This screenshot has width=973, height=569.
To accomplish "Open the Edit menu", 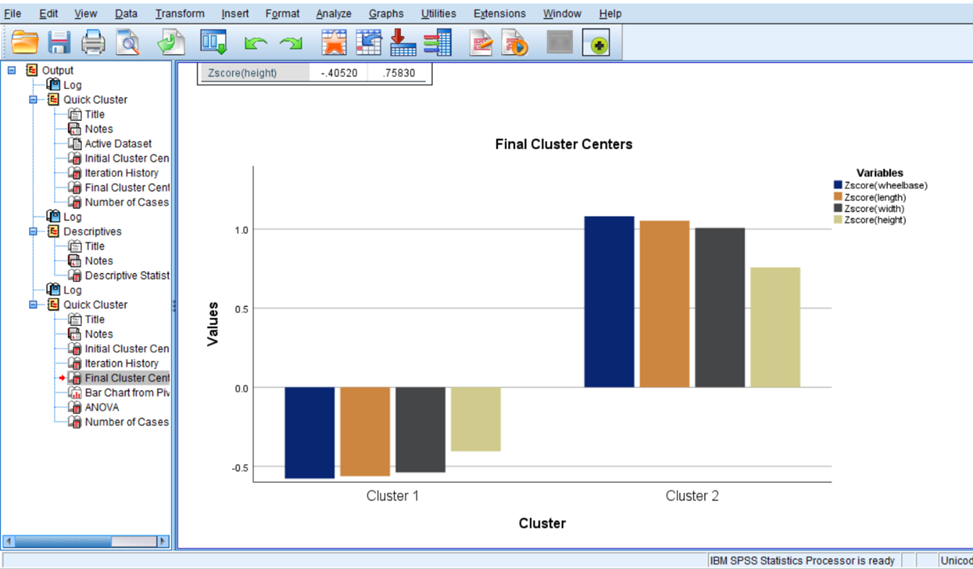I will point(48,13).
